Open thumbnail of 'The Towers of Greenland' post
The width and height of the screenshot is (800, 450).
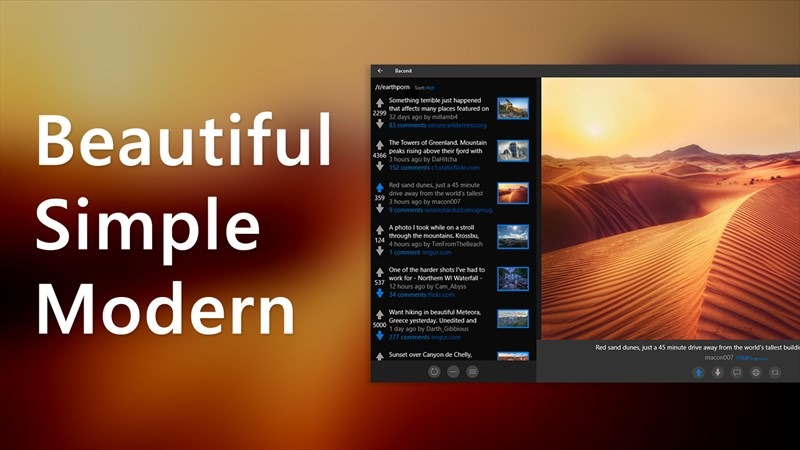tap(513, 151)
